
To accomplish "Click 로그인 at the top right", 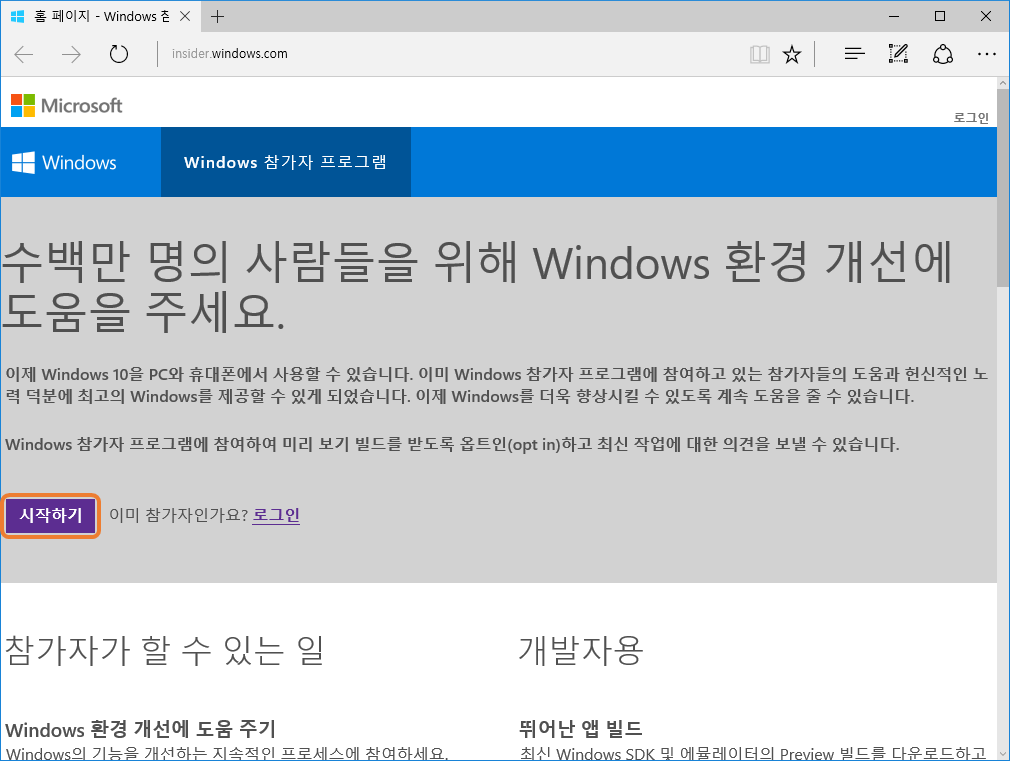I will 969,117.
